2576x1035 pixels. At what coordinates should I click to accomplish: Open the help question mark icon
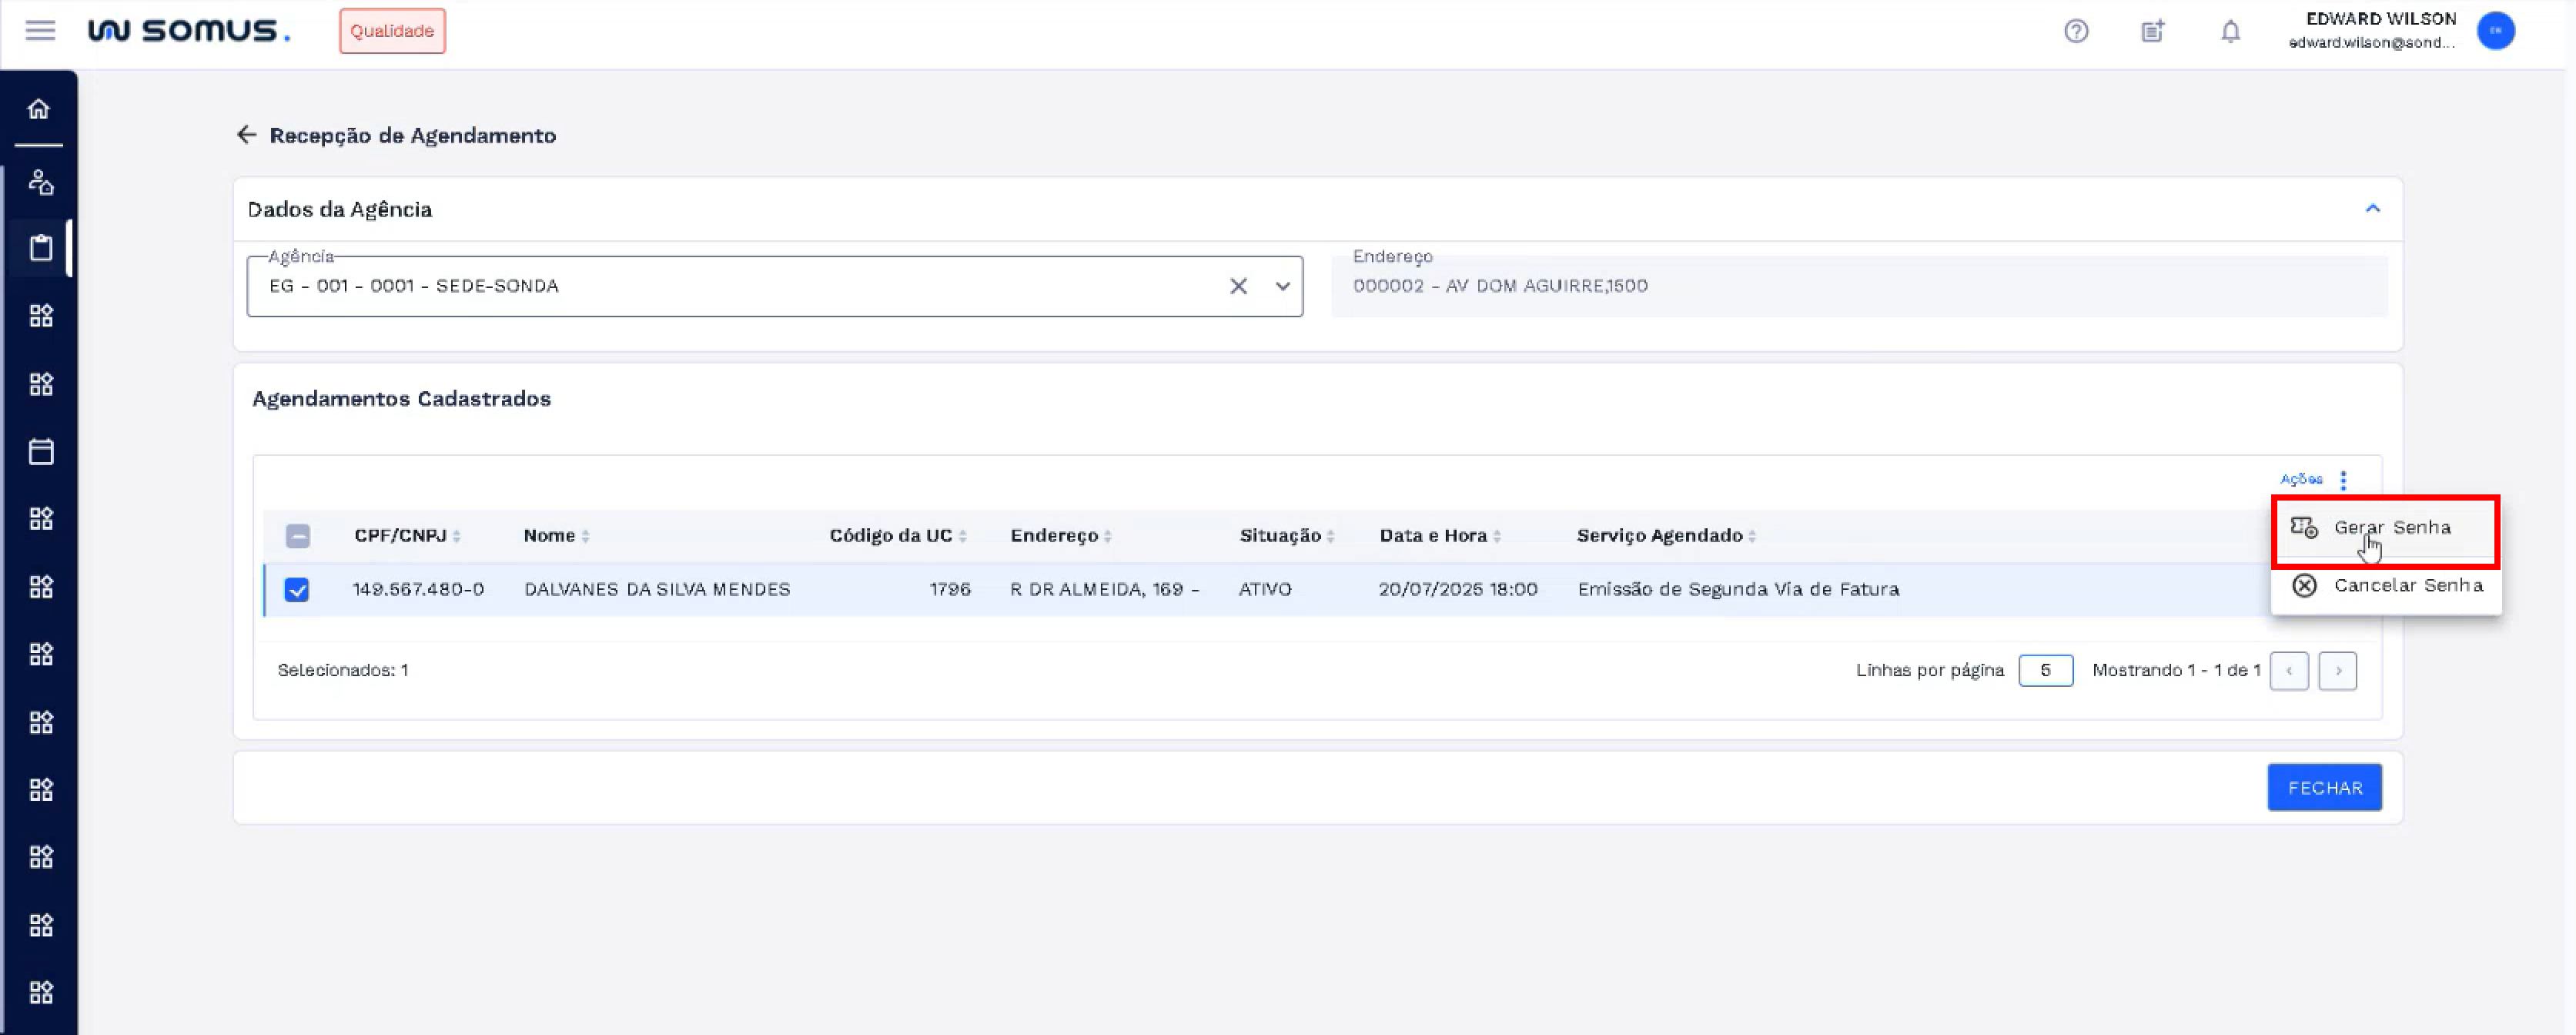2076,31
